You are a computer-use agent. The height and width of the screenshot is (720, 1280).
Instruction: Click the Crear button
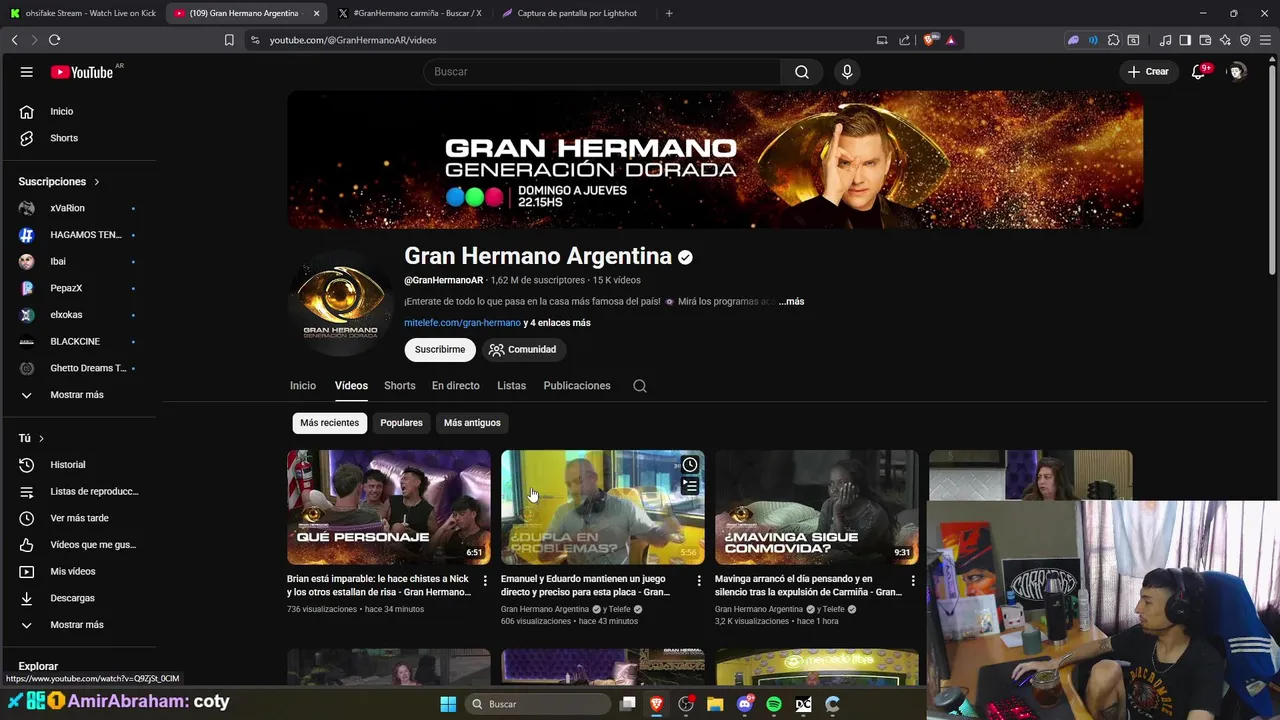[x=1148, y=72]
